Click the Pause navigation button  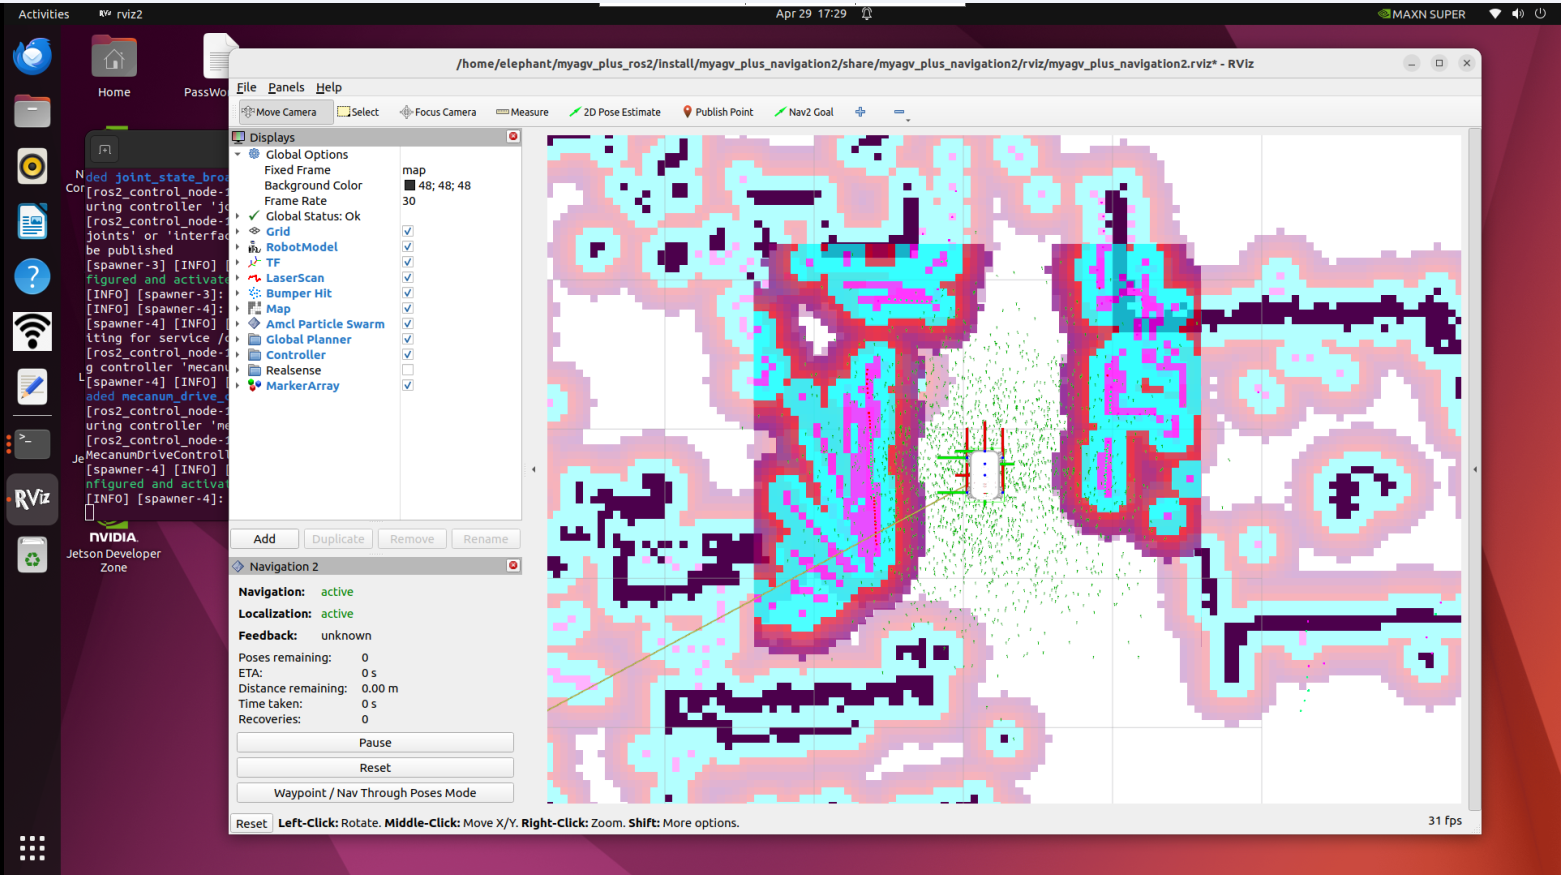pos(375,743)
